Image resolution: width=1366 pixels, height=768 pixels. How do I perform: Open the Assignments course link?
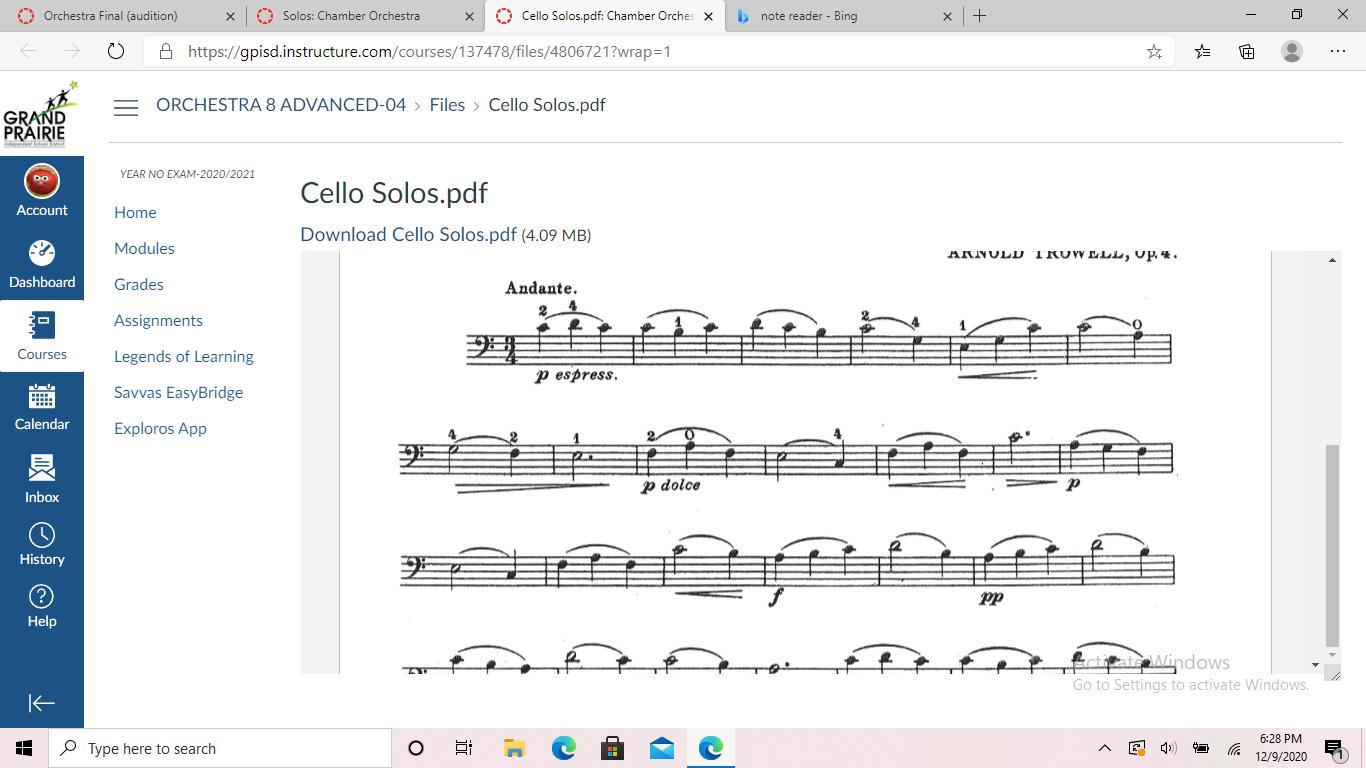(158, 320)
